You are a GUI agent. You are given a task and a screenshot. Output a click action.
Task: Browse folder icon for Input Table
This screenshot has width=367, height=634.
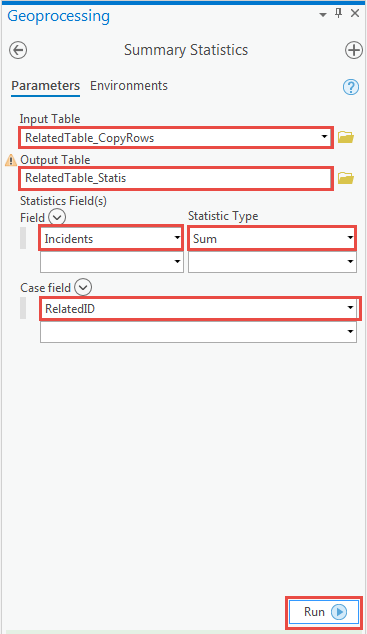coord(346,137)
